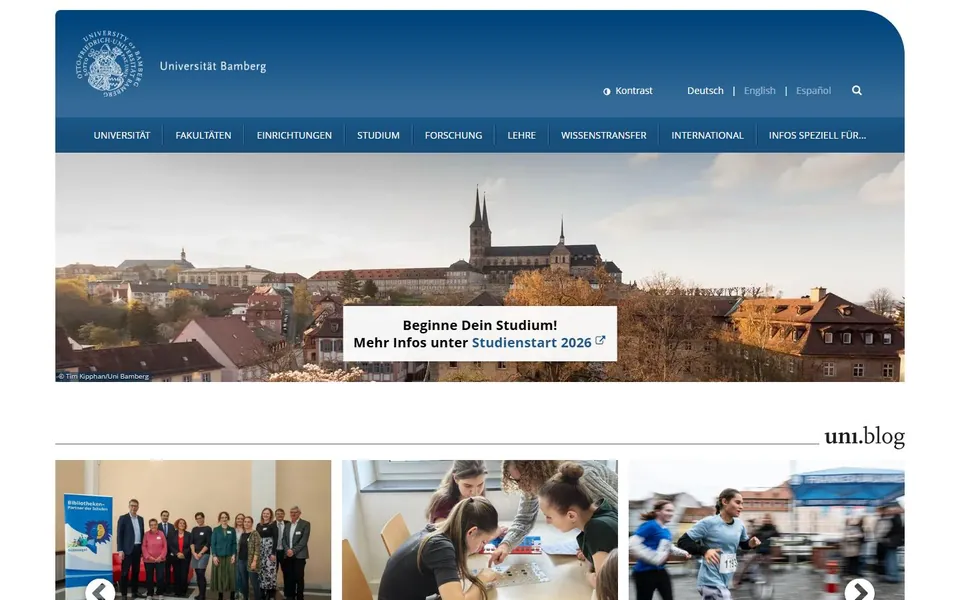Open the uni.blog heading link
960x600 pixels.
tap(864, 437)
